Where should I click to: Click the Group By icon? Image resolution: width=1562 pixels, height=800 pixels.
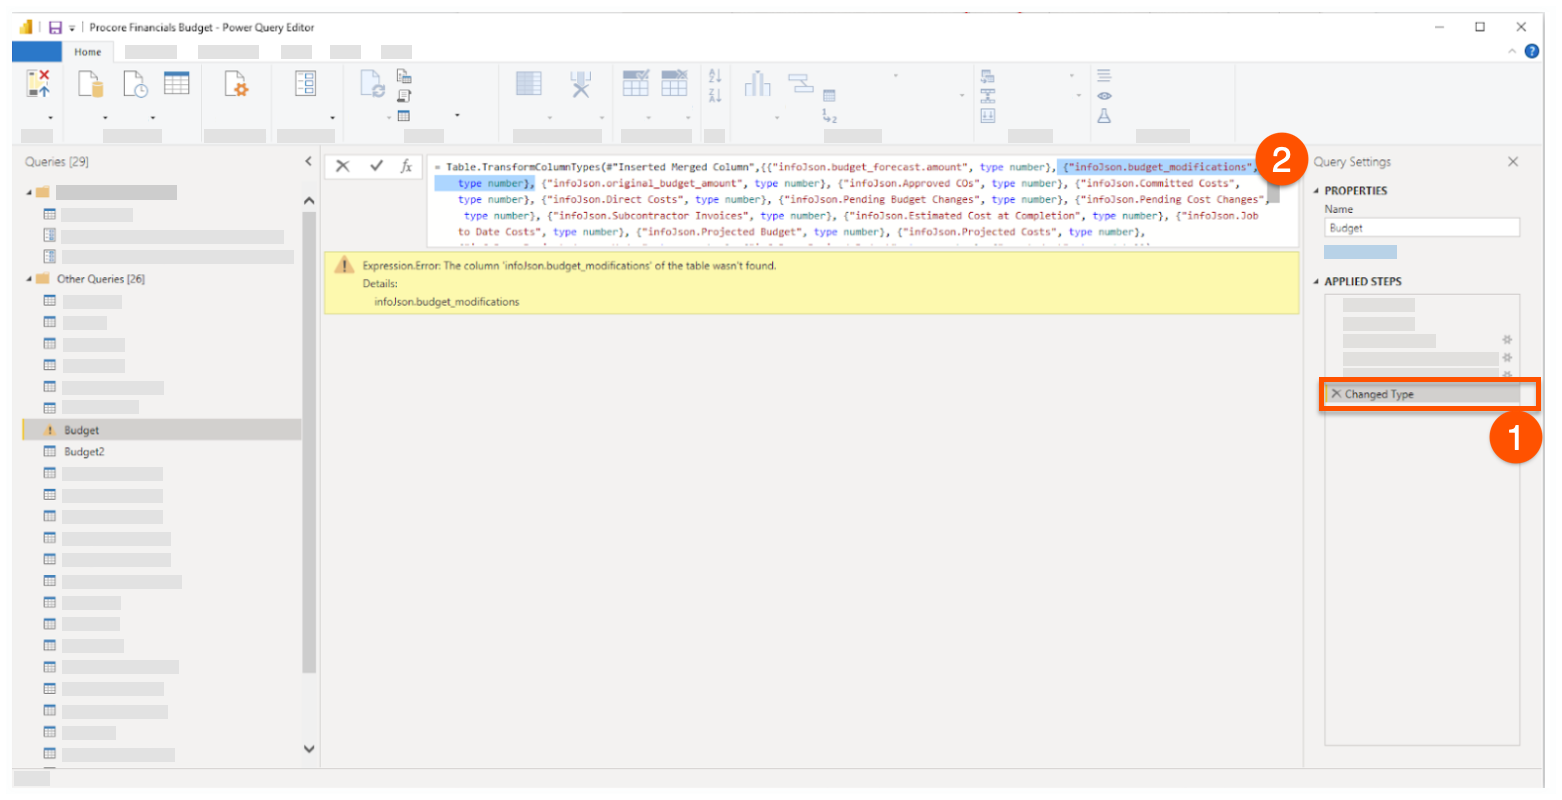(801, 83)
